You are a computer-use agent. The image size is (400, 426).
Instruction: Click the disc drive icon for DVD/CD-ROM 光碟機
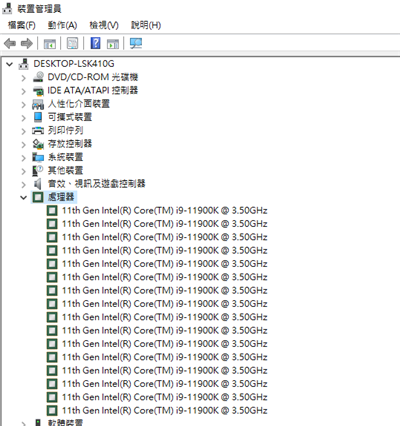click(38, 77)
